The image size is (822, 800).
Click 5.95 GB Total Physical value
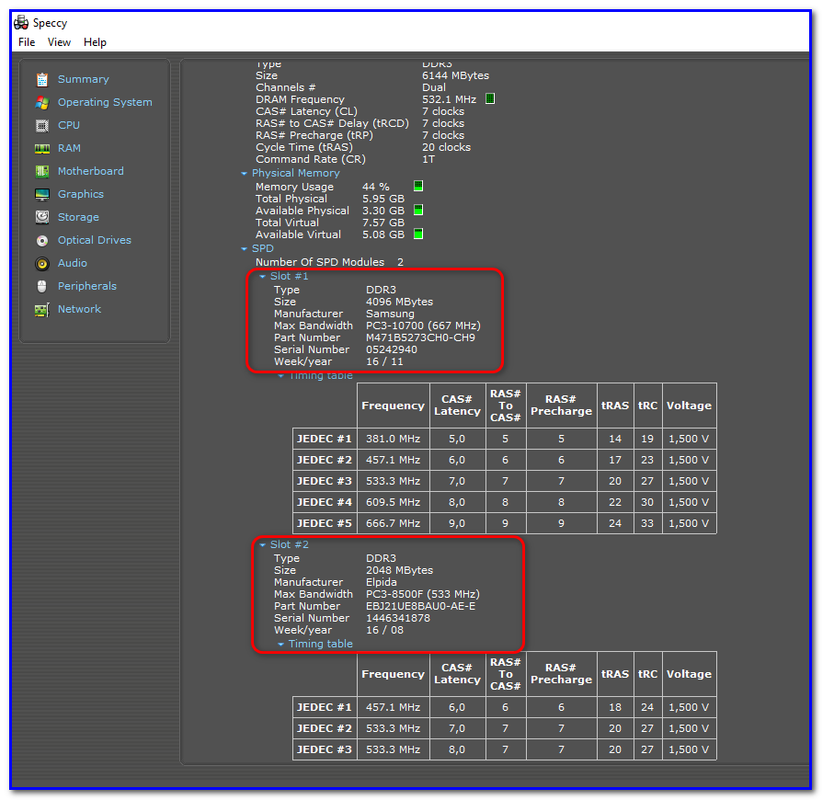click(x=383, y=199)
